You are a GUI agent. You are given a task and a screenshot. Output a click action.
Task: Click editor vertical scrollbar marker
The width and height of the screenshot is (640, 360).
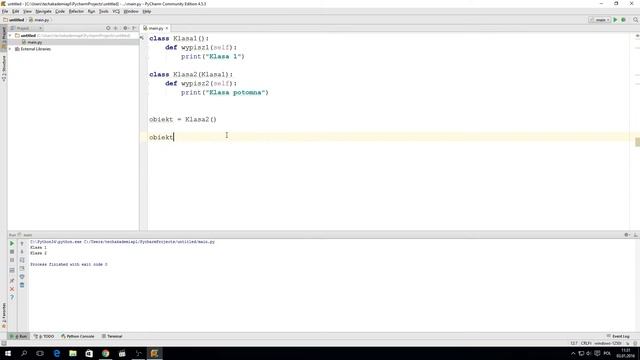(637, 142)
